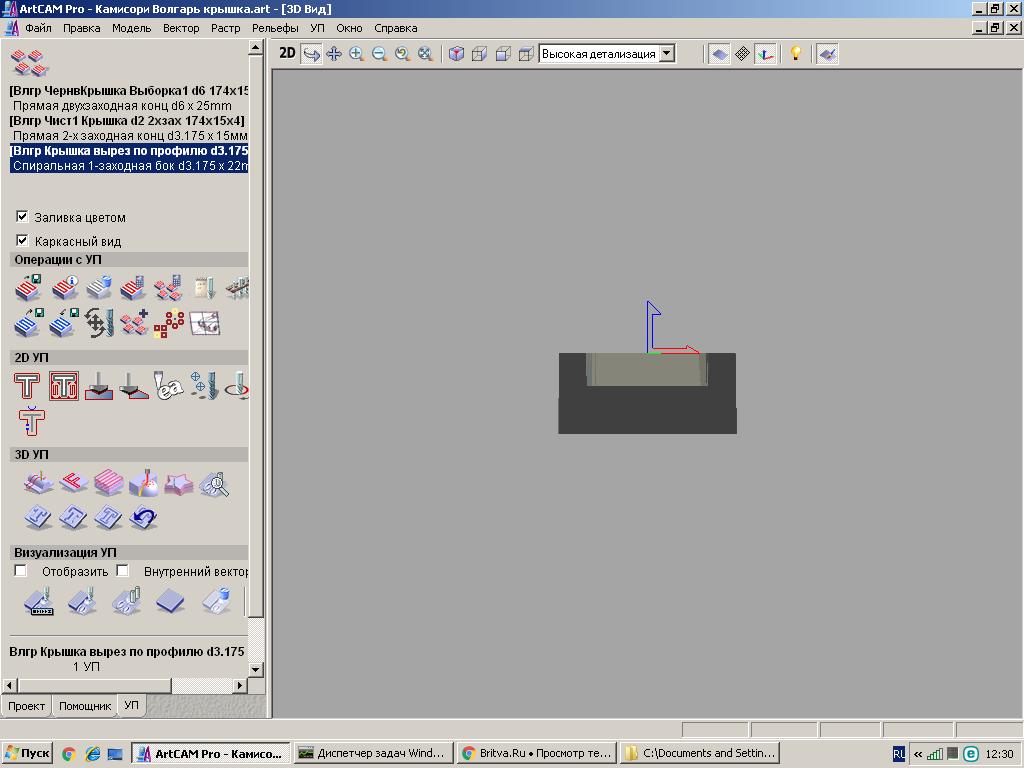The height and width of the screenshot is (768, 1024).
Task: Open the 'Рельефы' menu
Action: click(275, 28)
